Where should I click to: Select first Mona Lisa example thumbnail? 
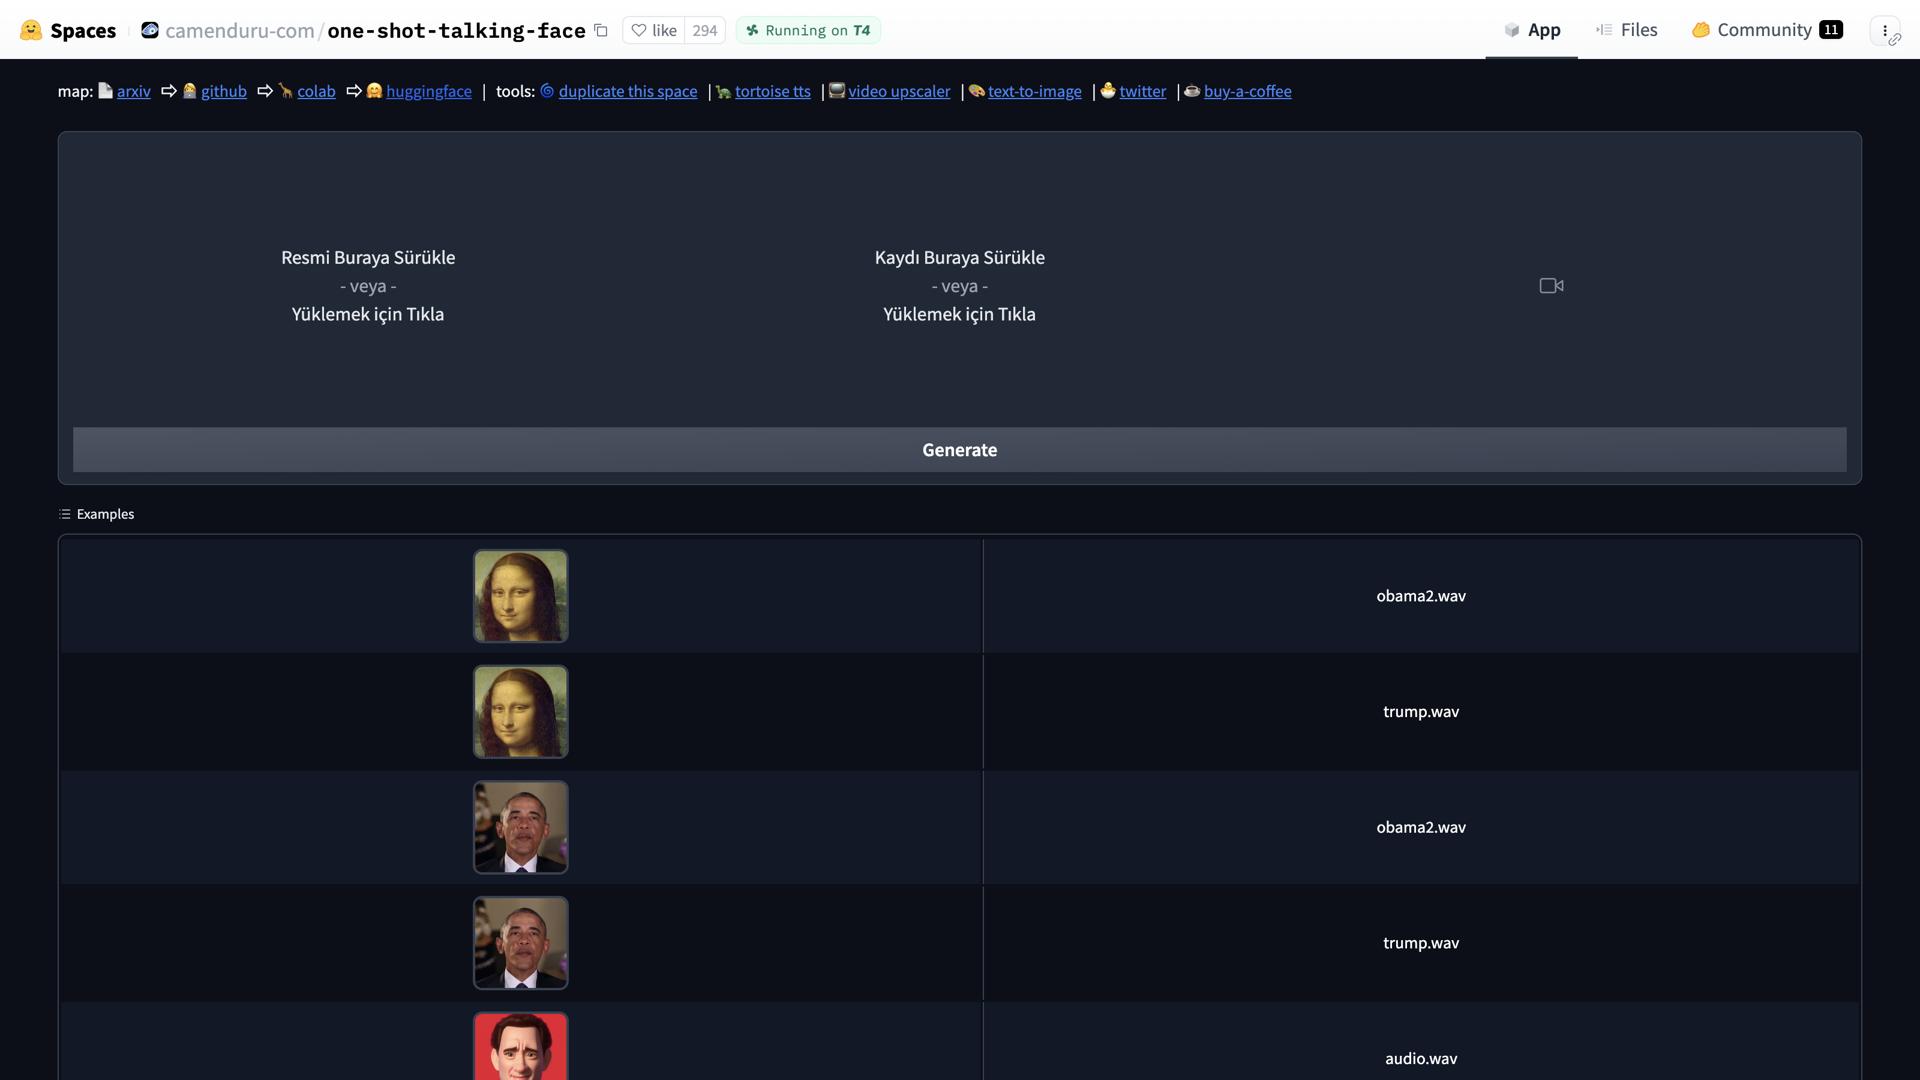(520, 596)
